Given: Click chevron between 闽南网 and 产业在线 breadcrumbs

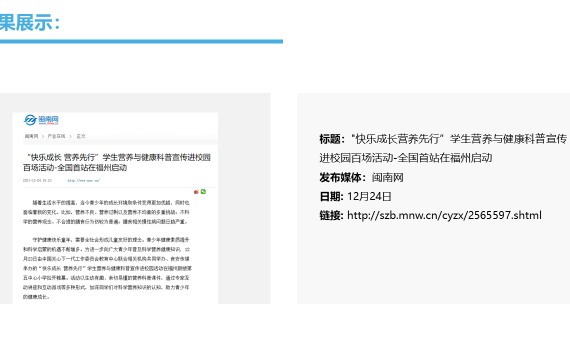Looking at the screenshot, I should click(x=43, y=136).
